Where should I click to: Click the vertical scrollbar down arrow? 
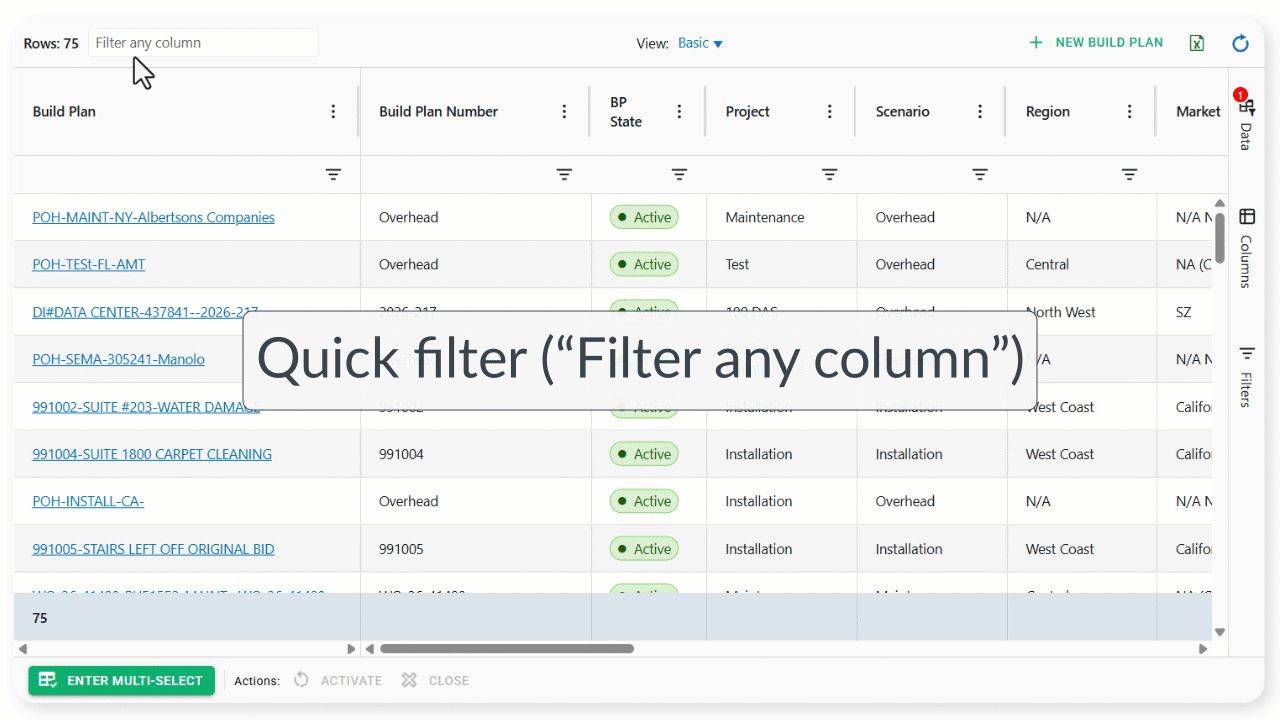click(x=1220, y=632)
